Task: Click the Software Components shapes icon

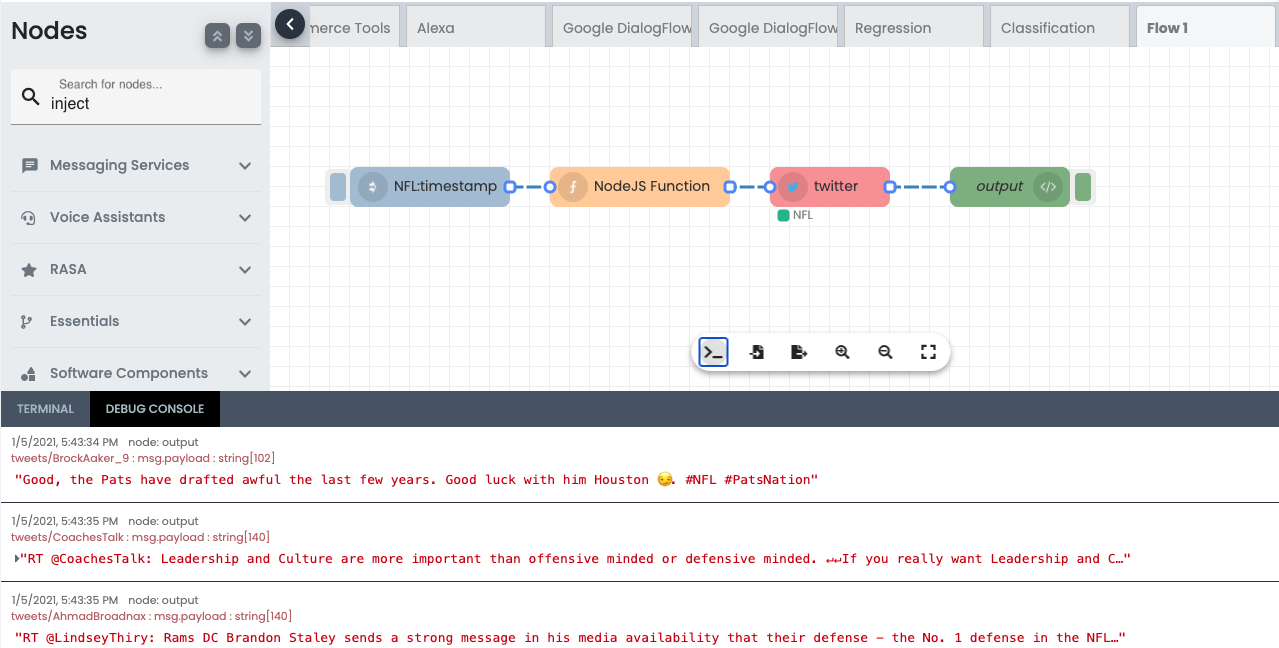Action: pyautogui.click(x=29, y=374)
